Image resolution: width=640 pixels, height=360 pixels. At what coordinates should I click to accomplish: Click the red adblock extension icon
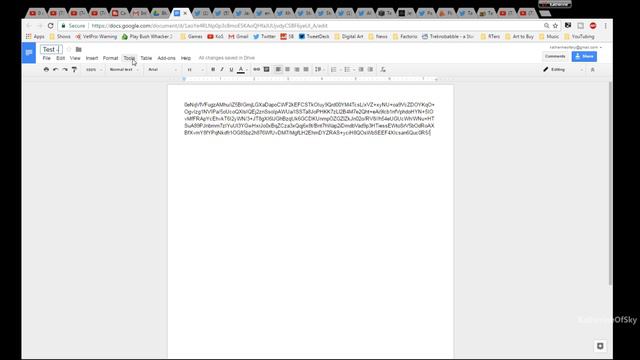pos(593,26)
